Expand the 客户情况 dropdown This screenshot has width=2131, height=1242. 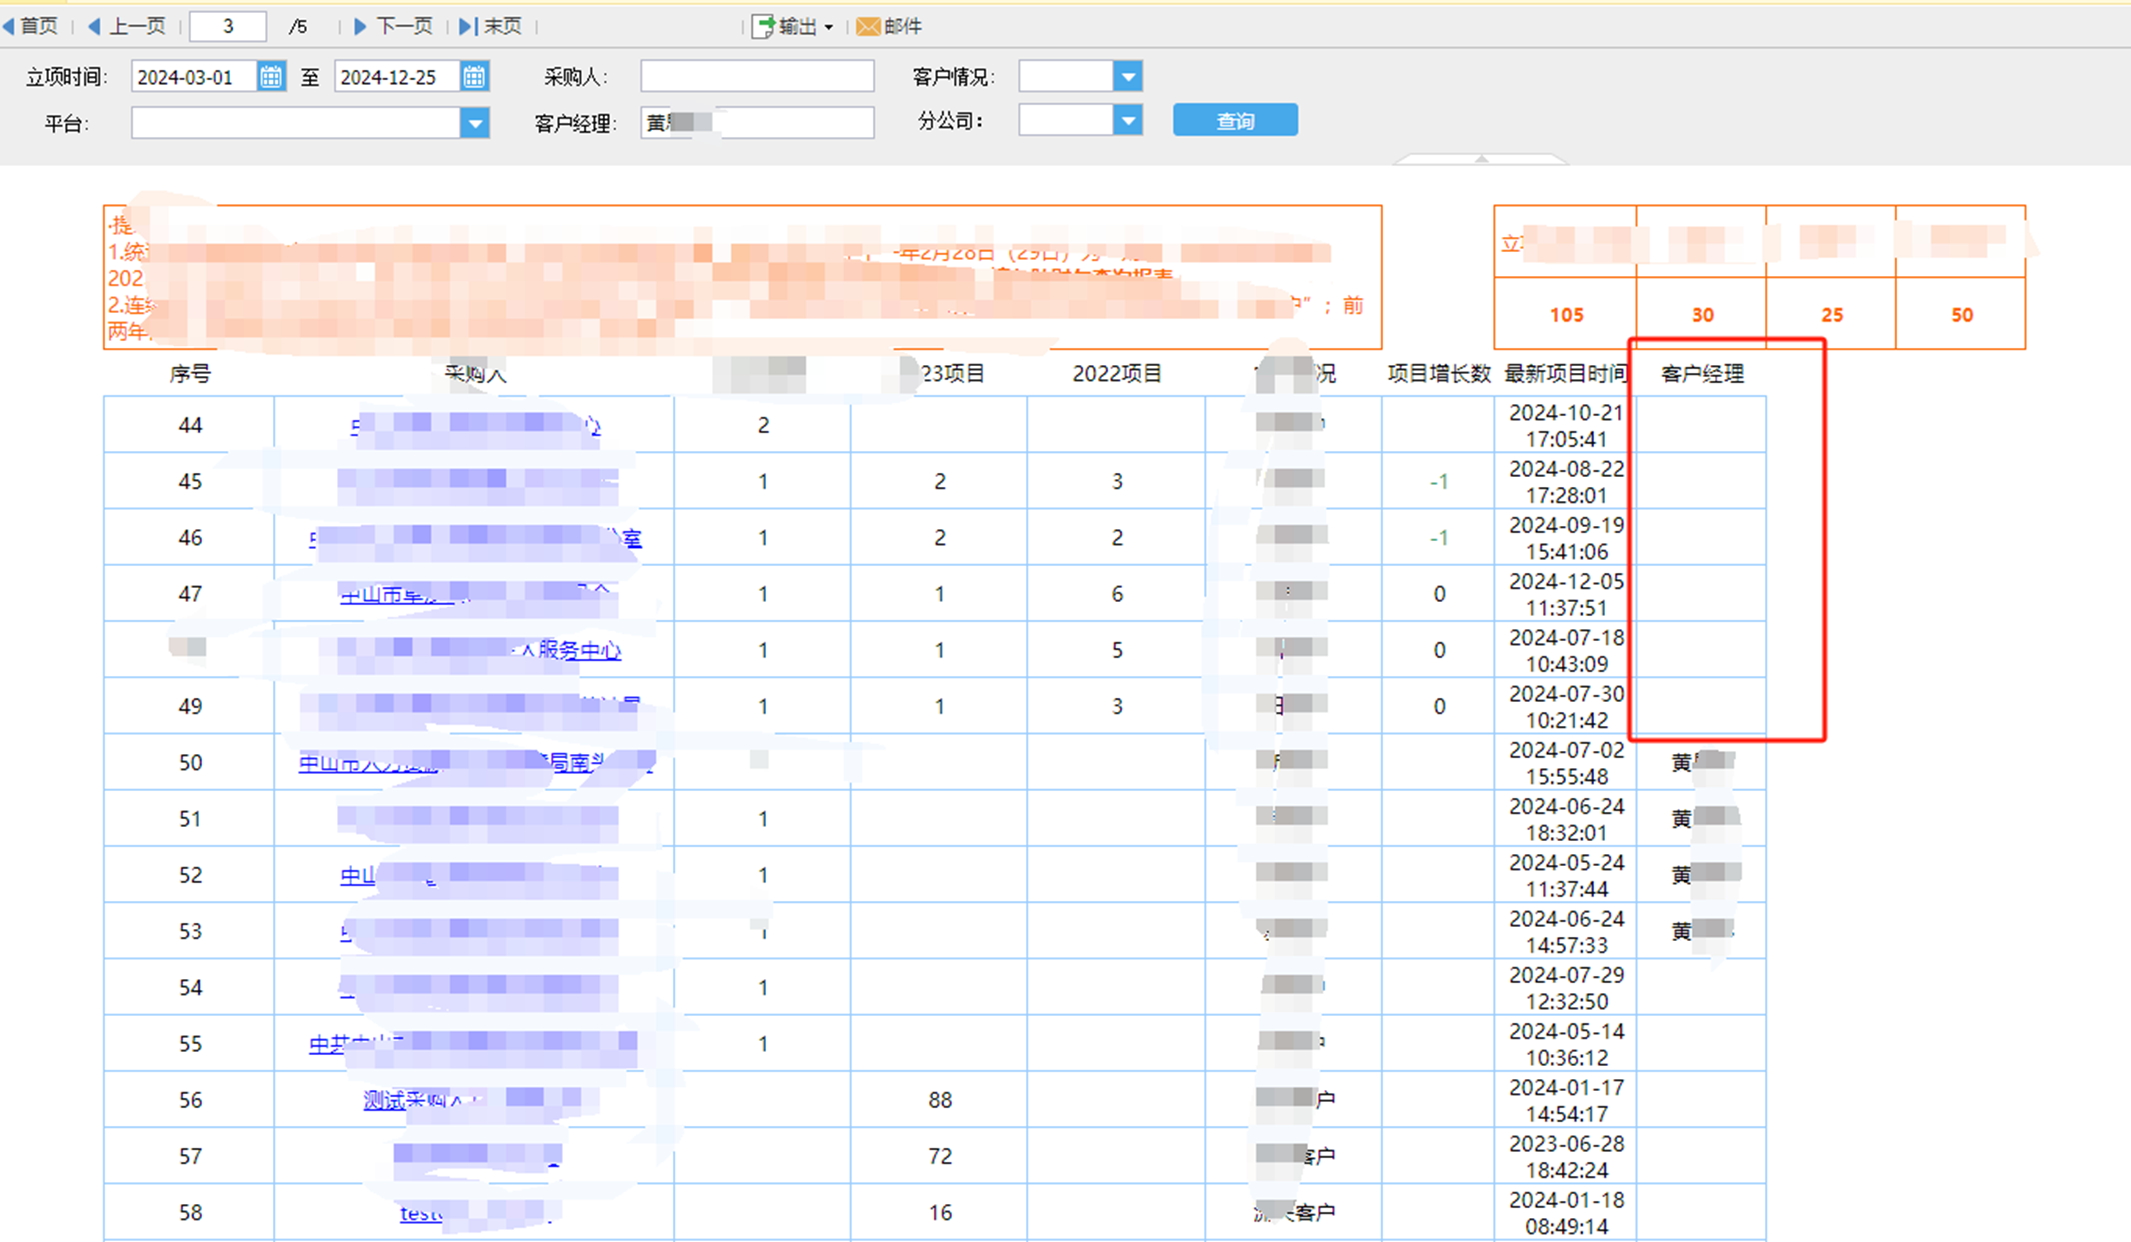(x=1128, y=77)
